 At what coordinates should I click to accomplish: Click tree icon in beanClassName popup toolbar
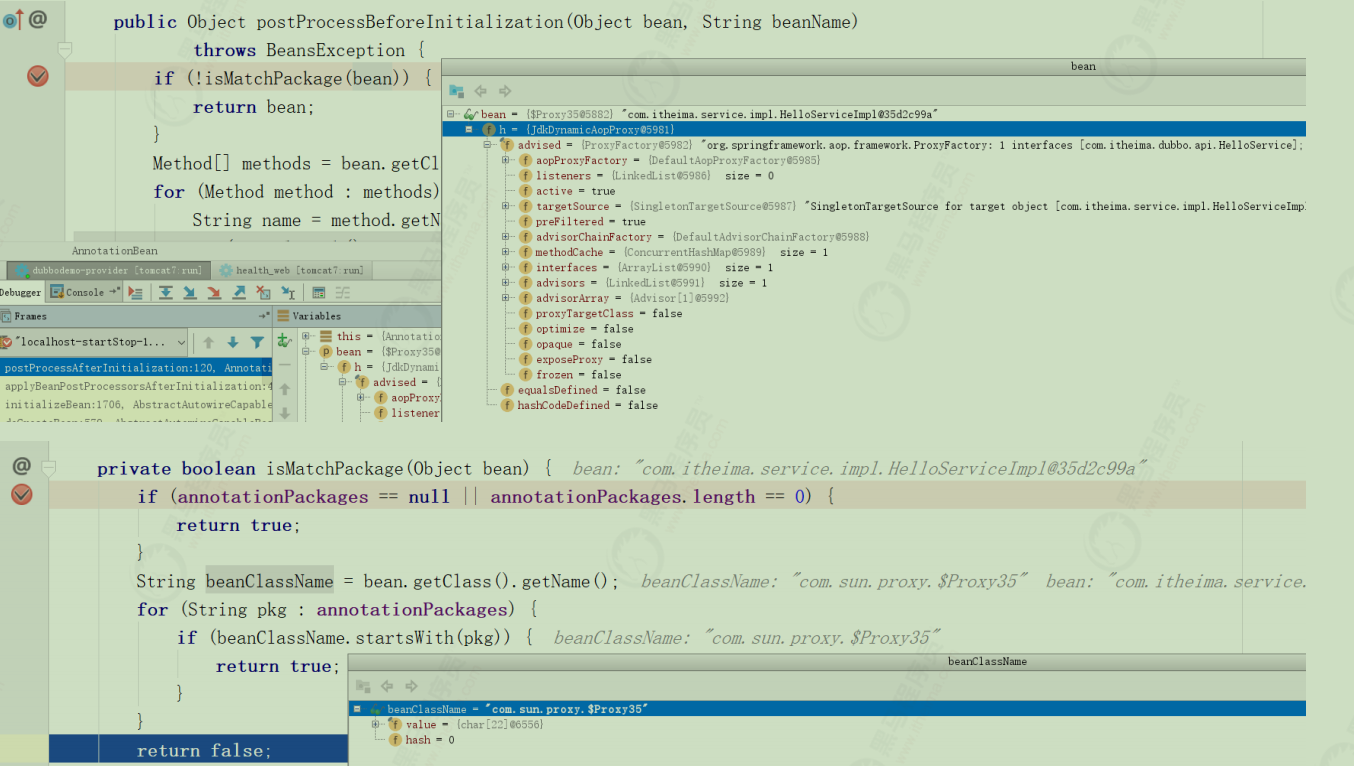[363, 687]
